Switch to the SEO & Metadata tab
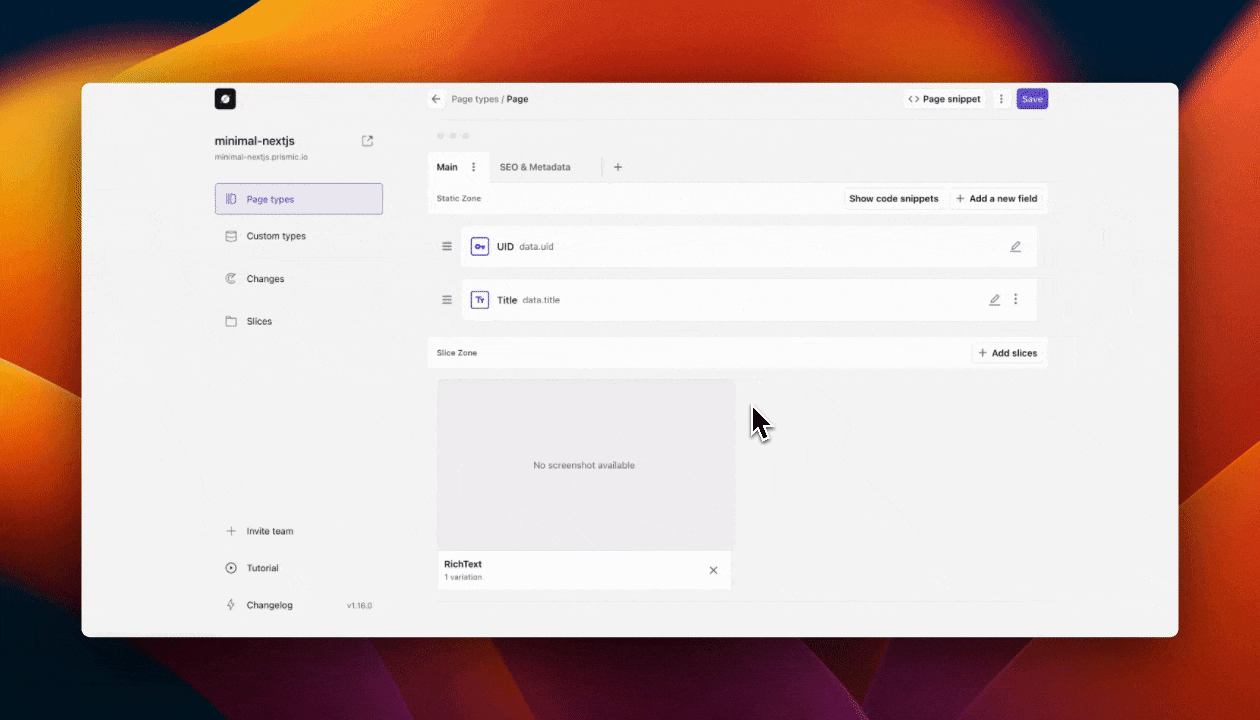 [535, 167]
